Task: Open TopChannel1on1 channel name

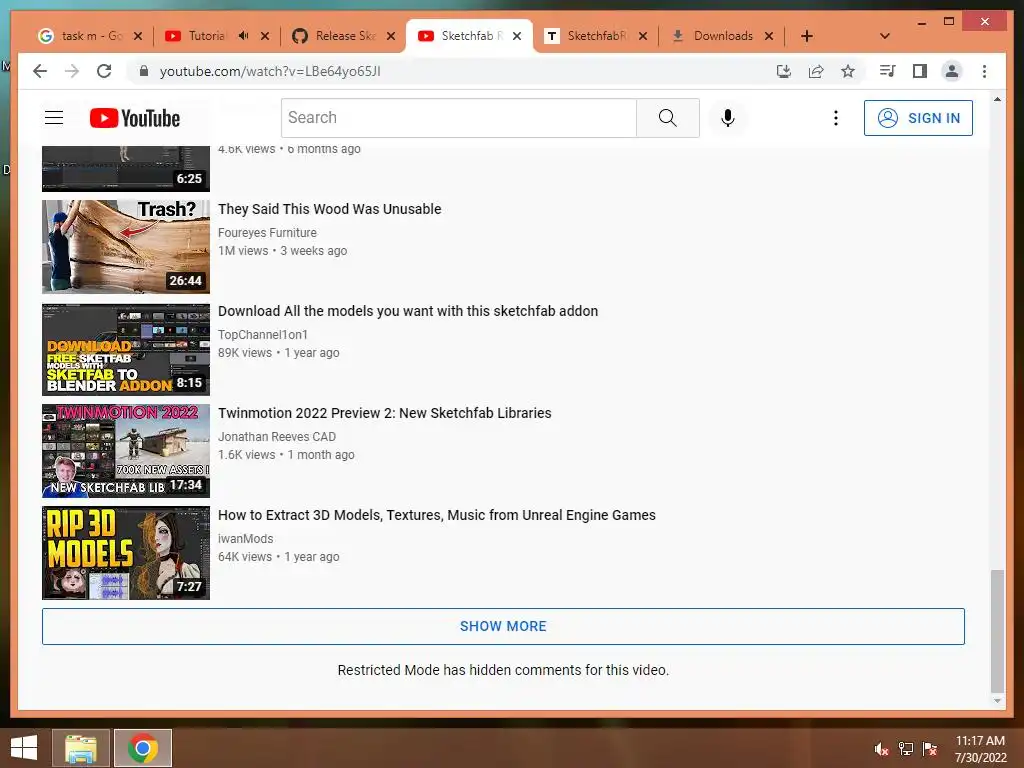Action: coord(263,334)
